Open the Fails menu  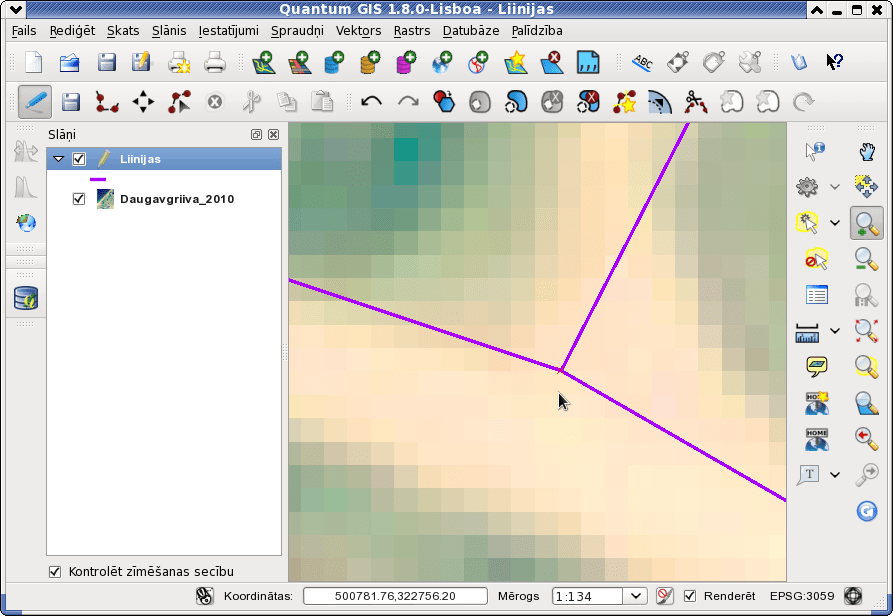tap(24, 31)
